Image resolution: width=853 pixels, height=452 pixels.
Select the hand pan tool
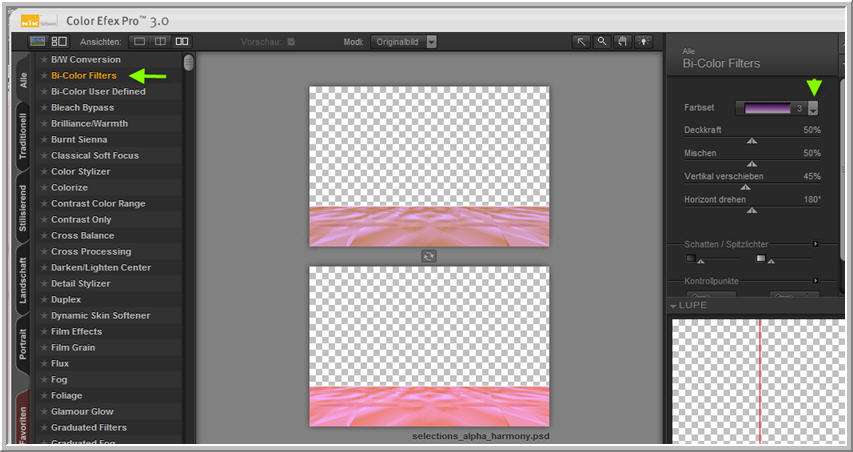coord(622,41)
